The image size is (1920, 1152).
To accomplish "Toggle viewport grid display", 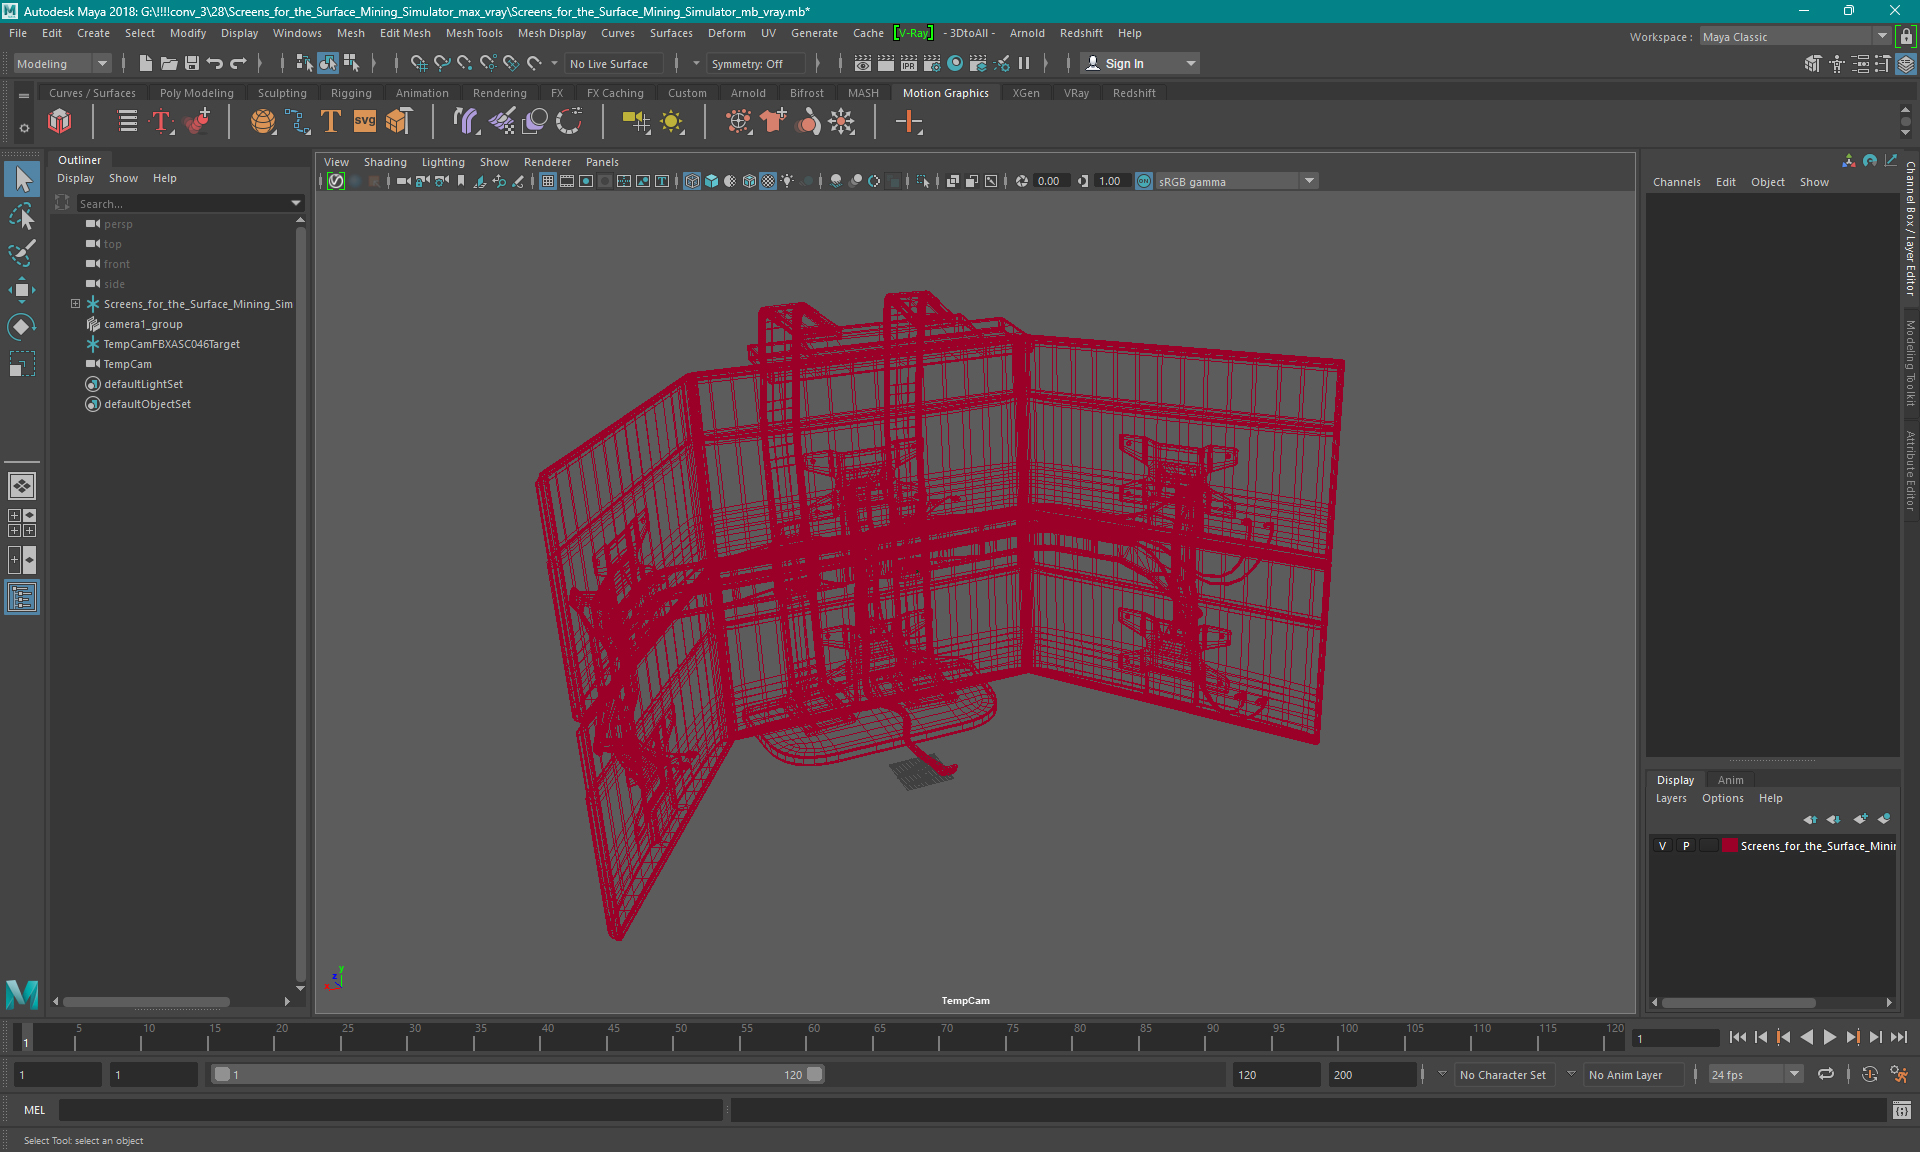I will tap(548, 181).
